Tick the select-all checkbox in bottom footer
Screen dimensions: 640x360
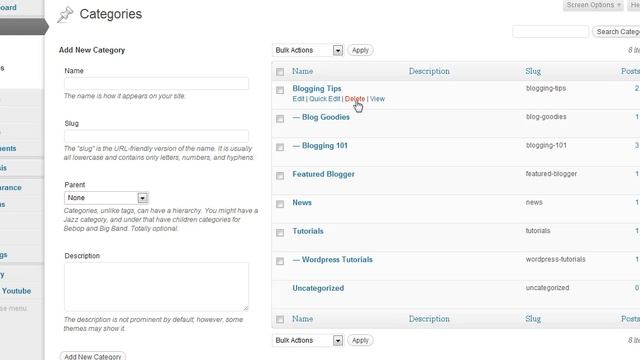[x=280, y=320]
